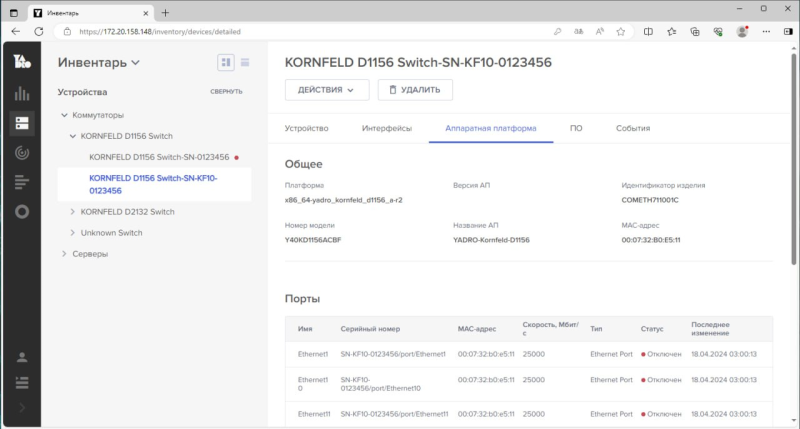Open a new browser tab
This screenshot has height=429, width=800.
pos(165,13)
